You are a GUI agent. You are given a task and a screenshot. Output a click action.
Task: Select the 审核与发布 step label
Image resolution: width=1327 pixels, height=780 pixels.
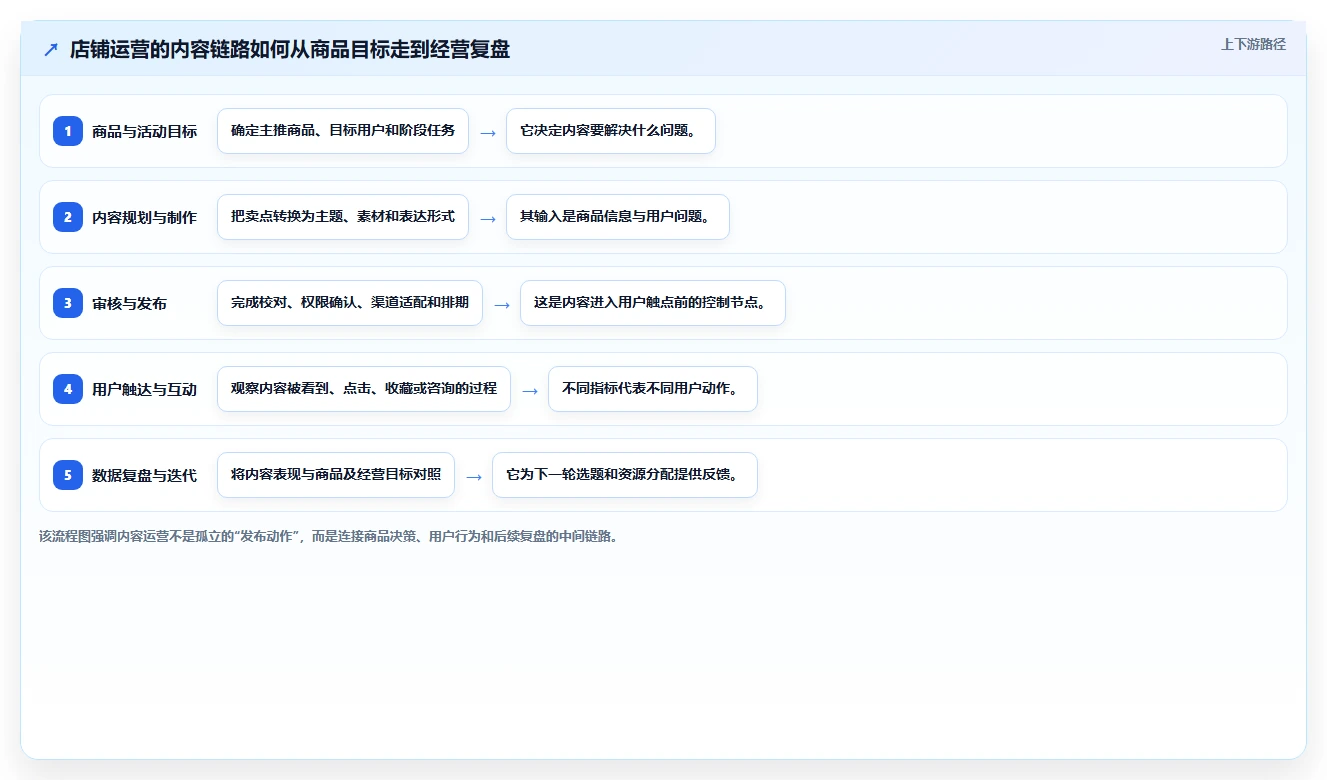pos(129,303)
